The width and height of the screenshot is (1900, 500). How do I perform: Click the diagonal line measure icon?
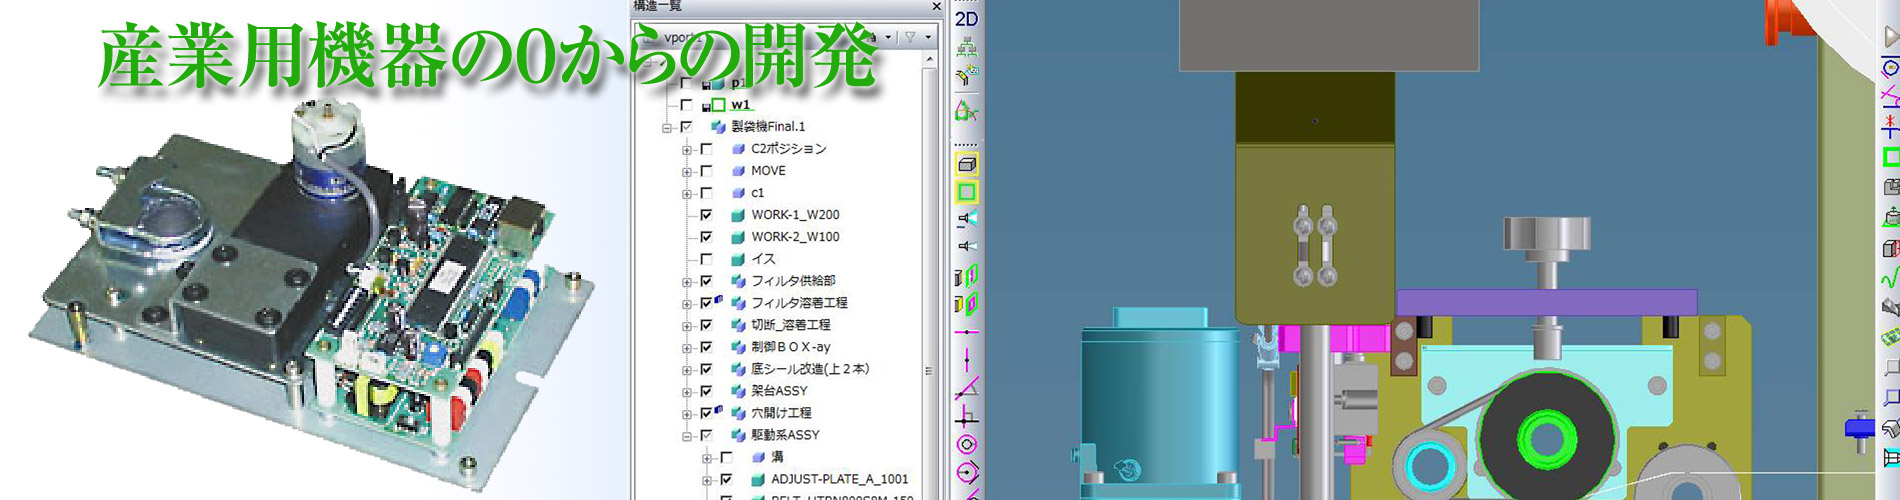966,388
